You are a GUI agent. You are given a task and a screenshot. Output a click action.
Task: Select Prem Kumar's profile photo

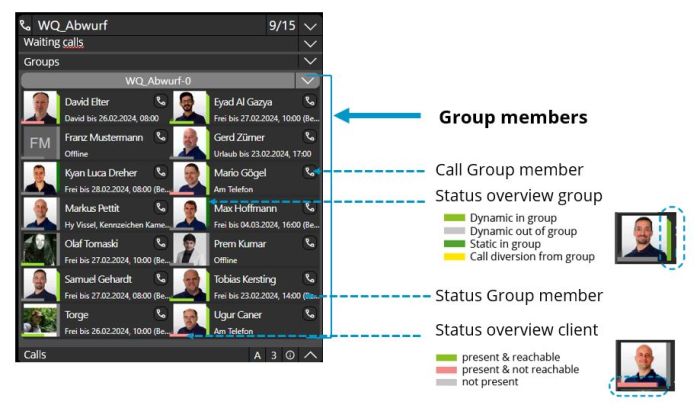click(190, 250)
